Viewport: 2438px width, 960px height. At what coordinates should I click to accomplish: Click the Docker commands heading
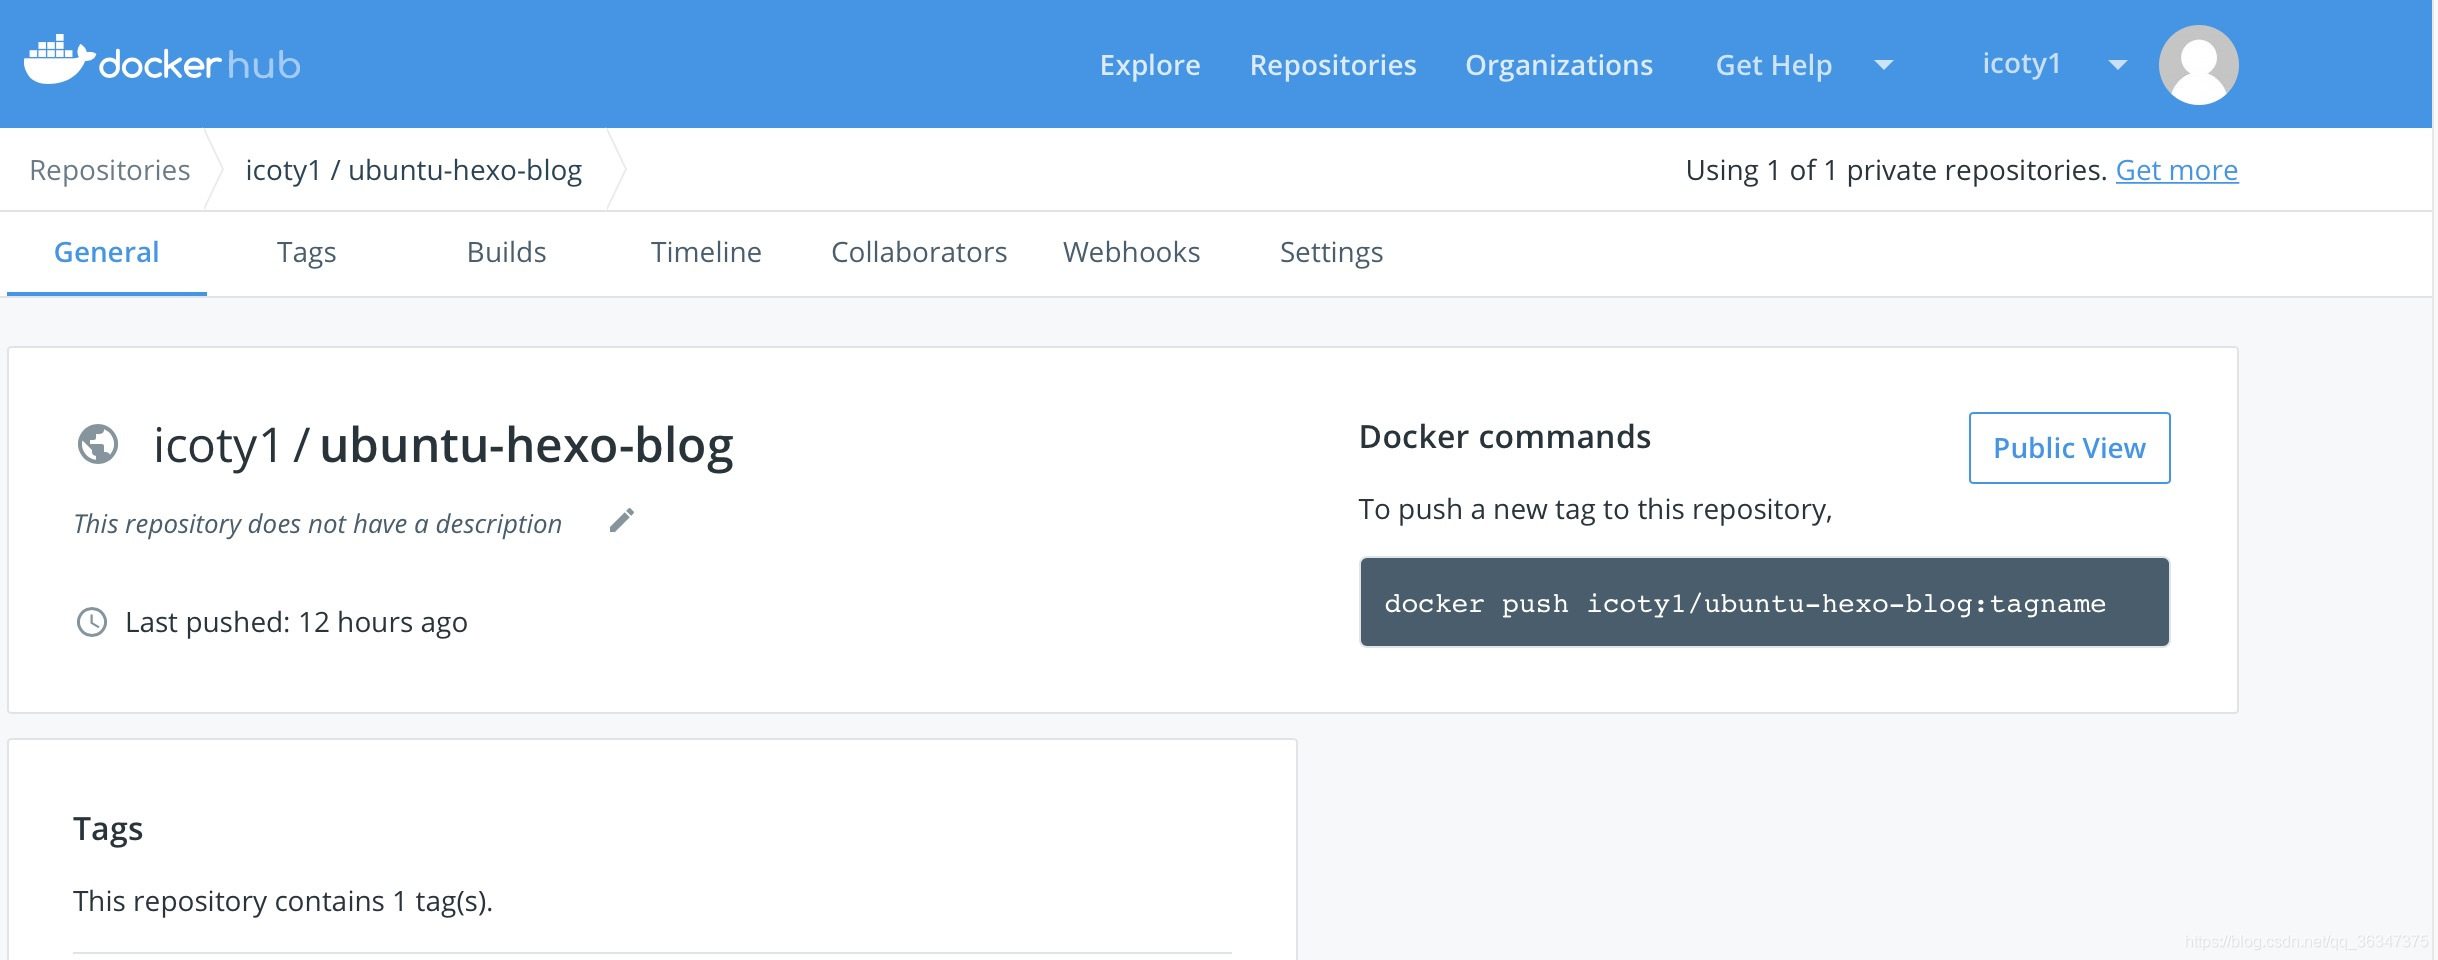[x=1505, y=437]
